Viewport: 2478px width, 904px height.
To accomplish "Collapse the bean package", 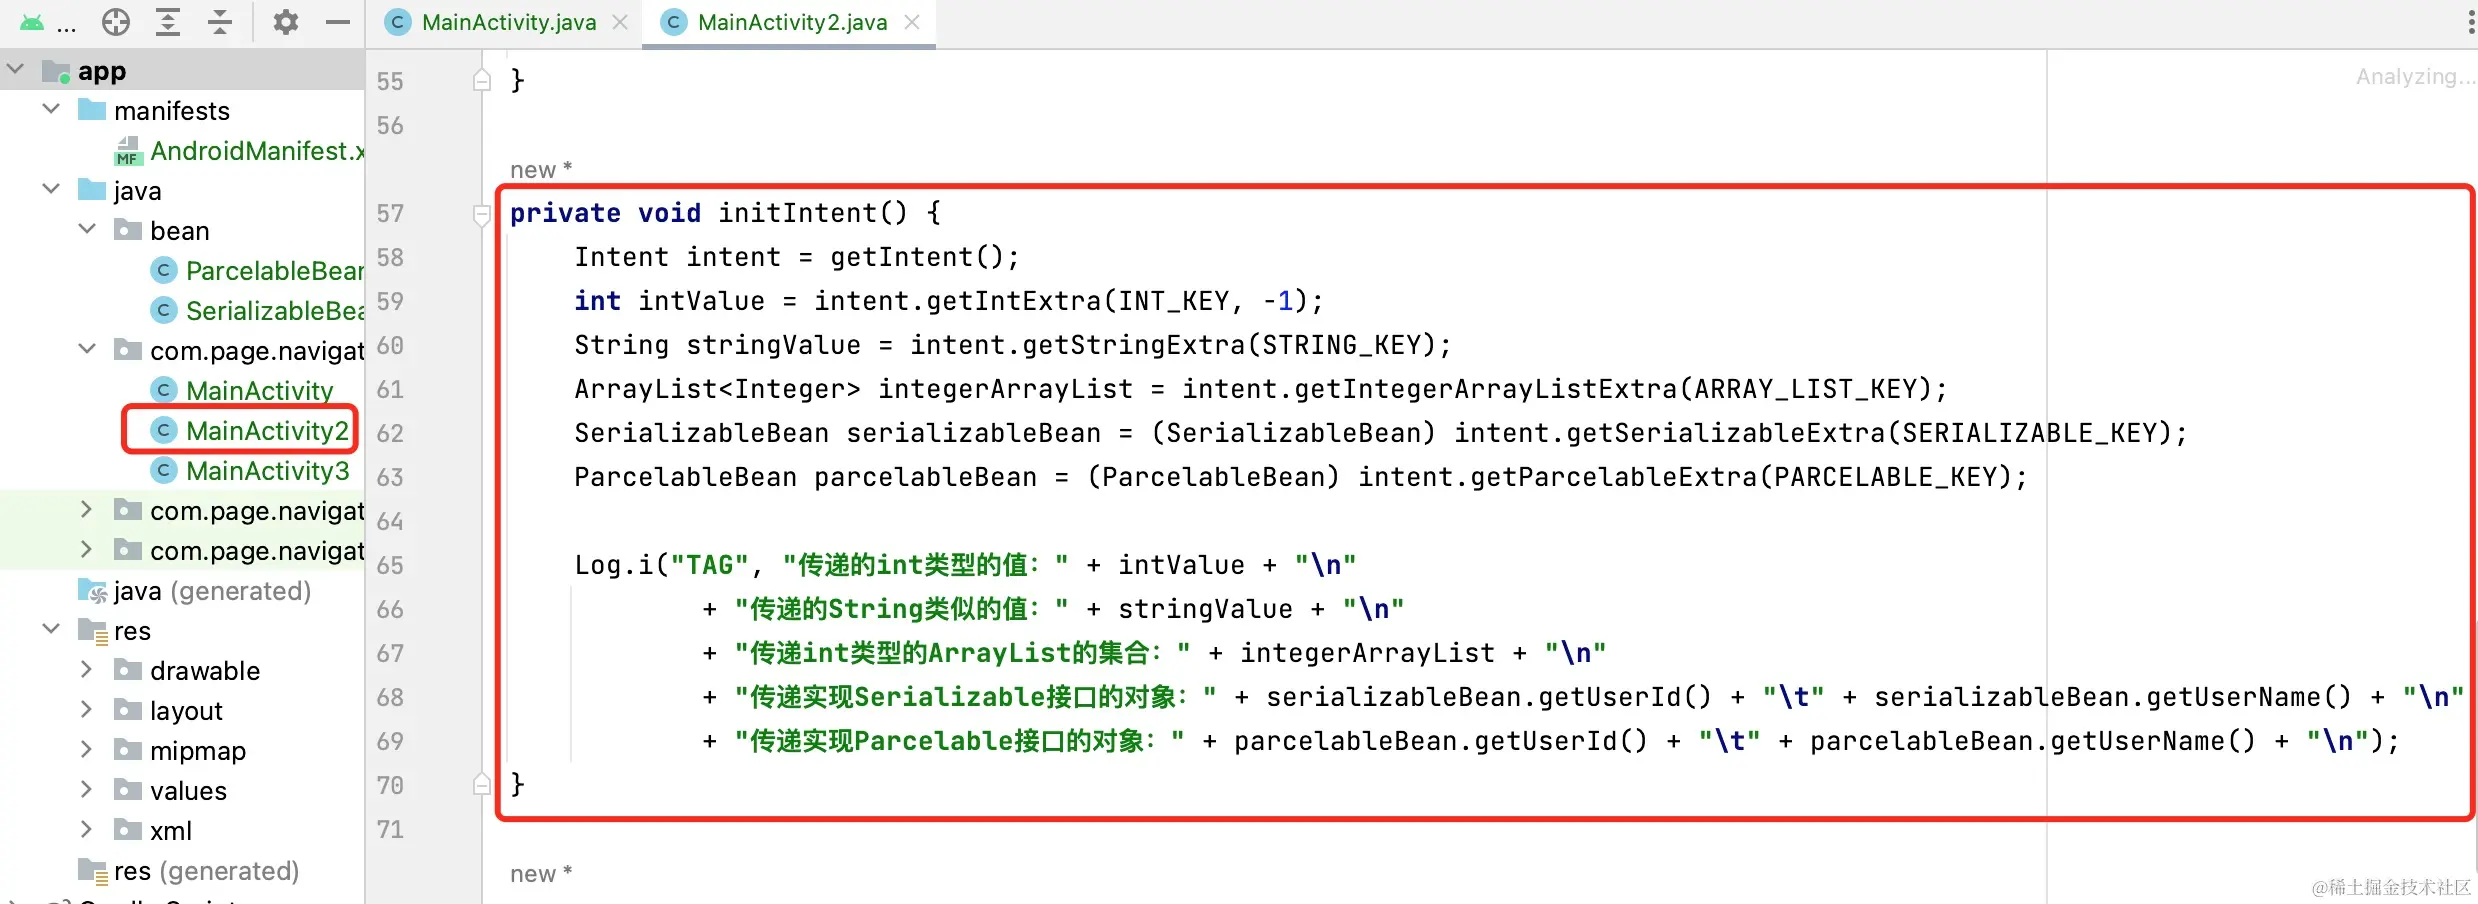I will (x=88, y=229).
